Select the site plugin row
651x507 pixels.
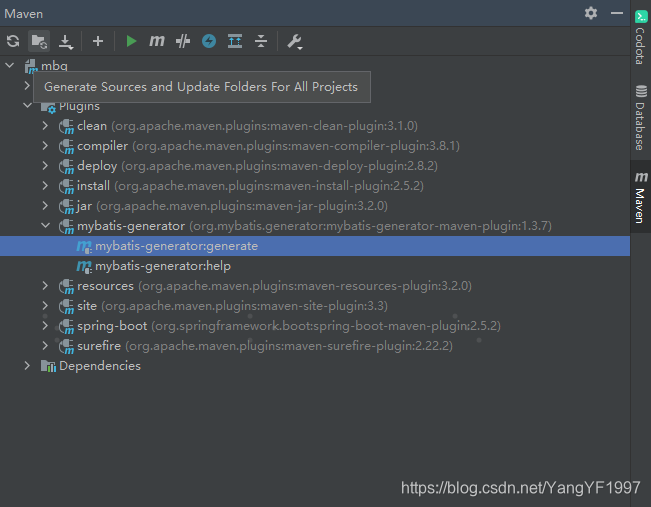[315, 306]
